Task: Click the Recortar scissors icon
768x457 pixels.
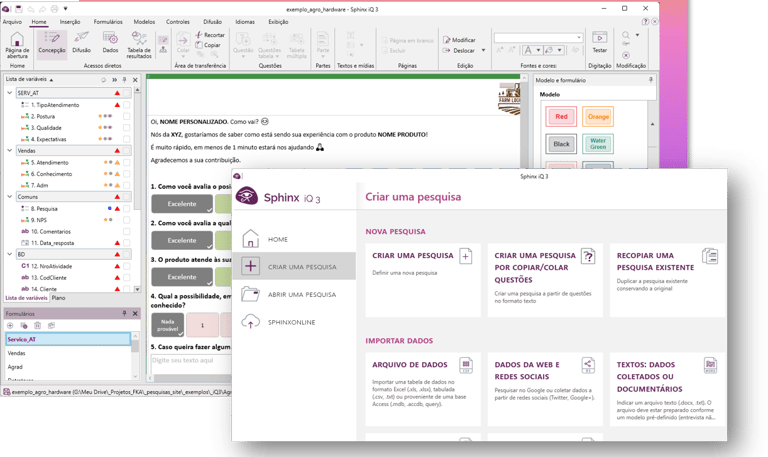Action: click(x=198, y=35)
